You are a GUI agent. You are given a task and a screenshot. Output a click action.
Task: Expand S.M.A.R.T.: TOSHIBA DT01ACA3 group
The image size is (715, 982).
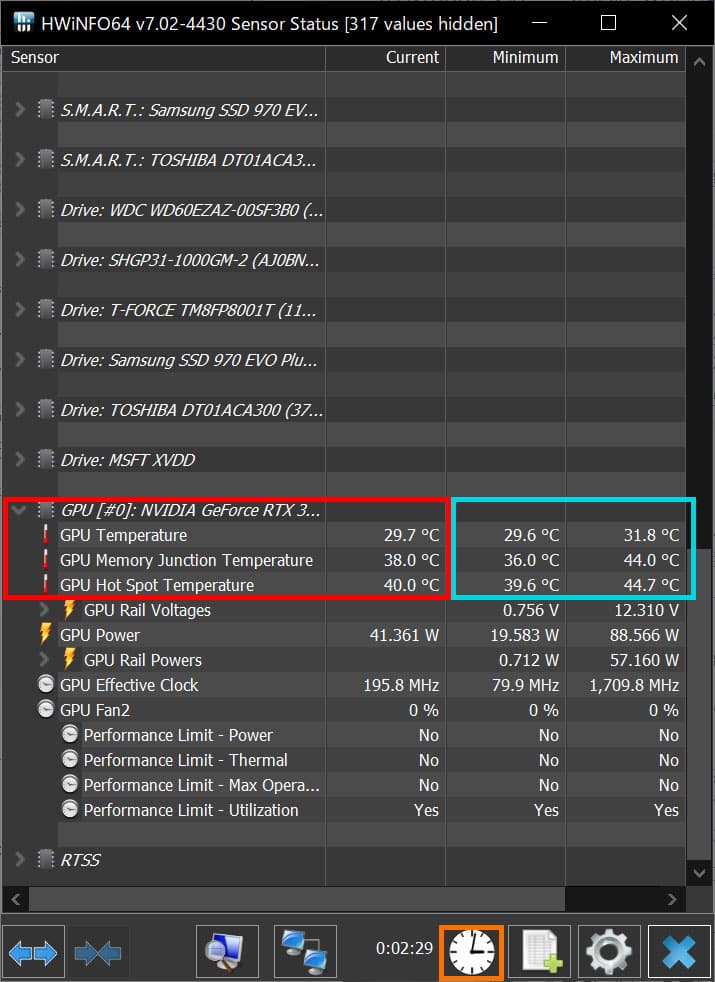pyautogui.click(x=20, y=160)
